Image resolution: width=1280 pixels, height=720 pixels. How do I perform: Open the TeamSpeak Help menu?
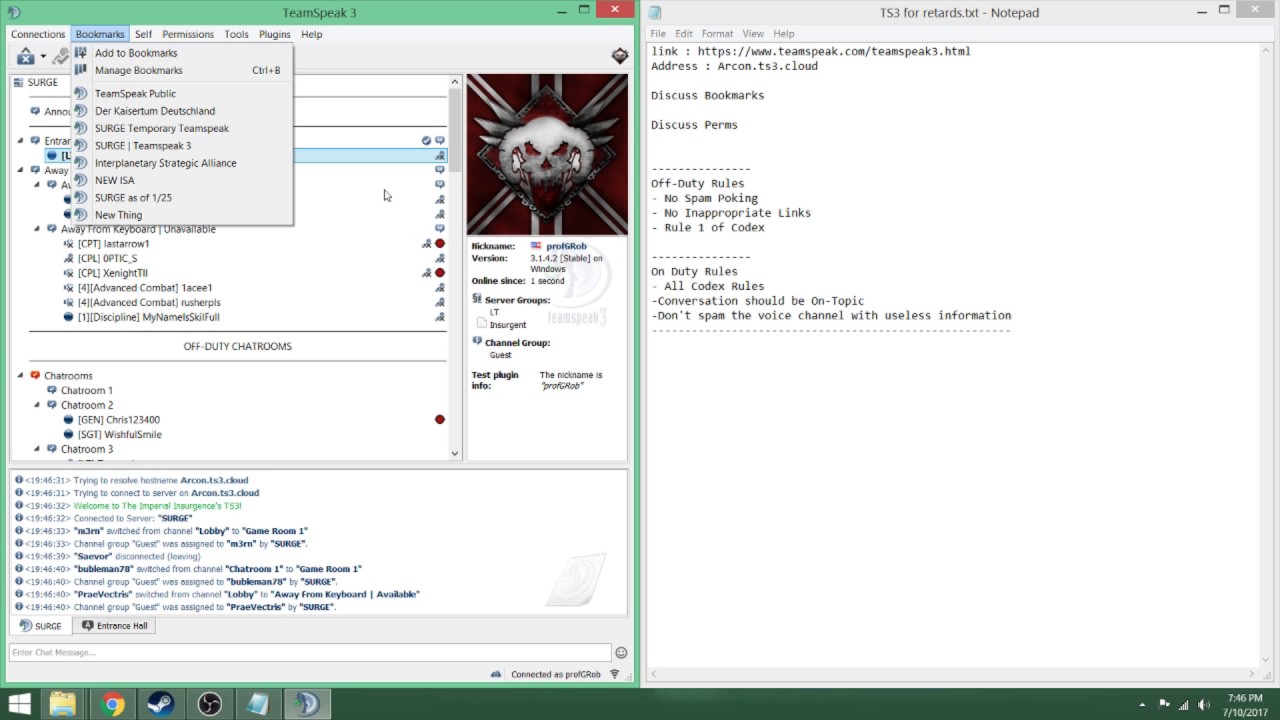[x=311, y=34]
